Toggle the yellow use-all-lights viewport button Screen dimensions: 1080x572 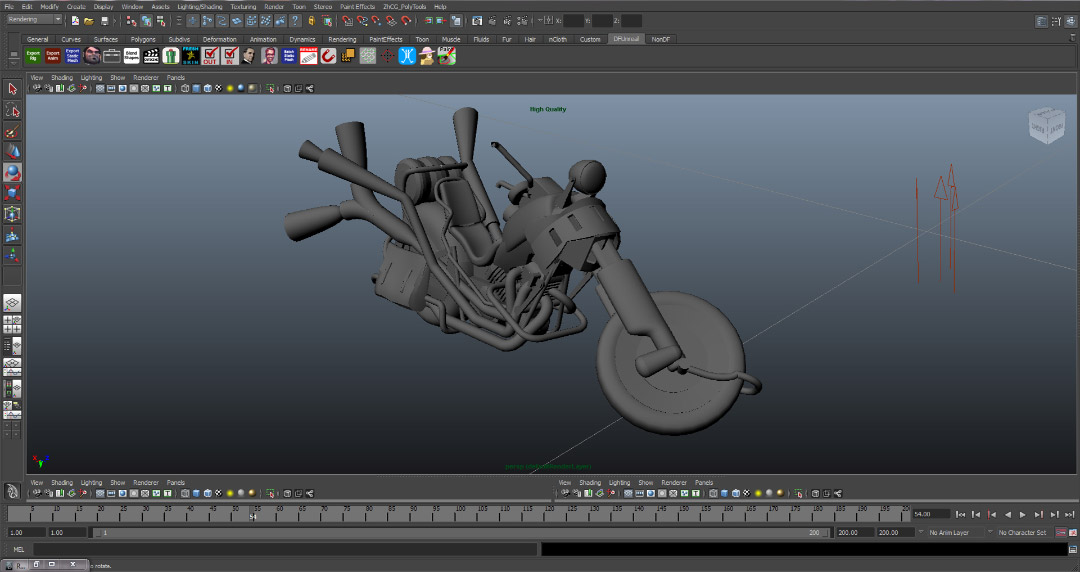coord(229,88)
